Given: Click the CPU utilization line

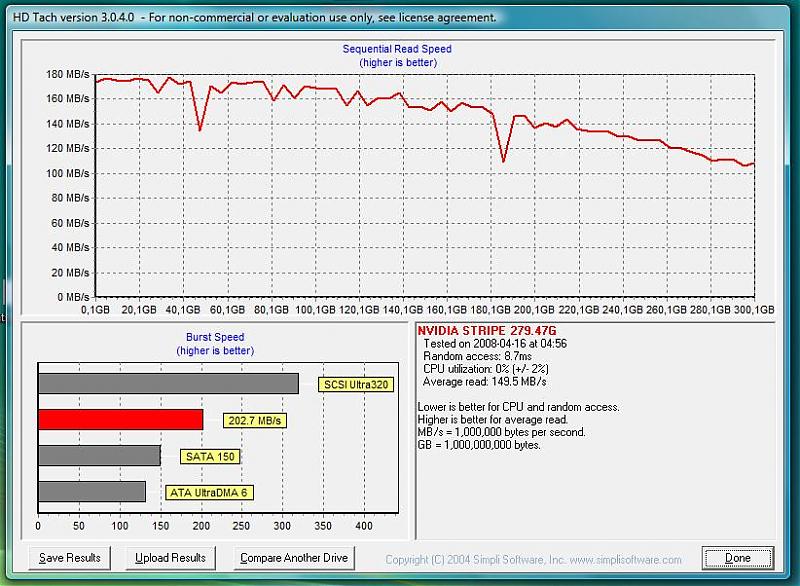Looking at the screenshot, I should click(486, 369).
